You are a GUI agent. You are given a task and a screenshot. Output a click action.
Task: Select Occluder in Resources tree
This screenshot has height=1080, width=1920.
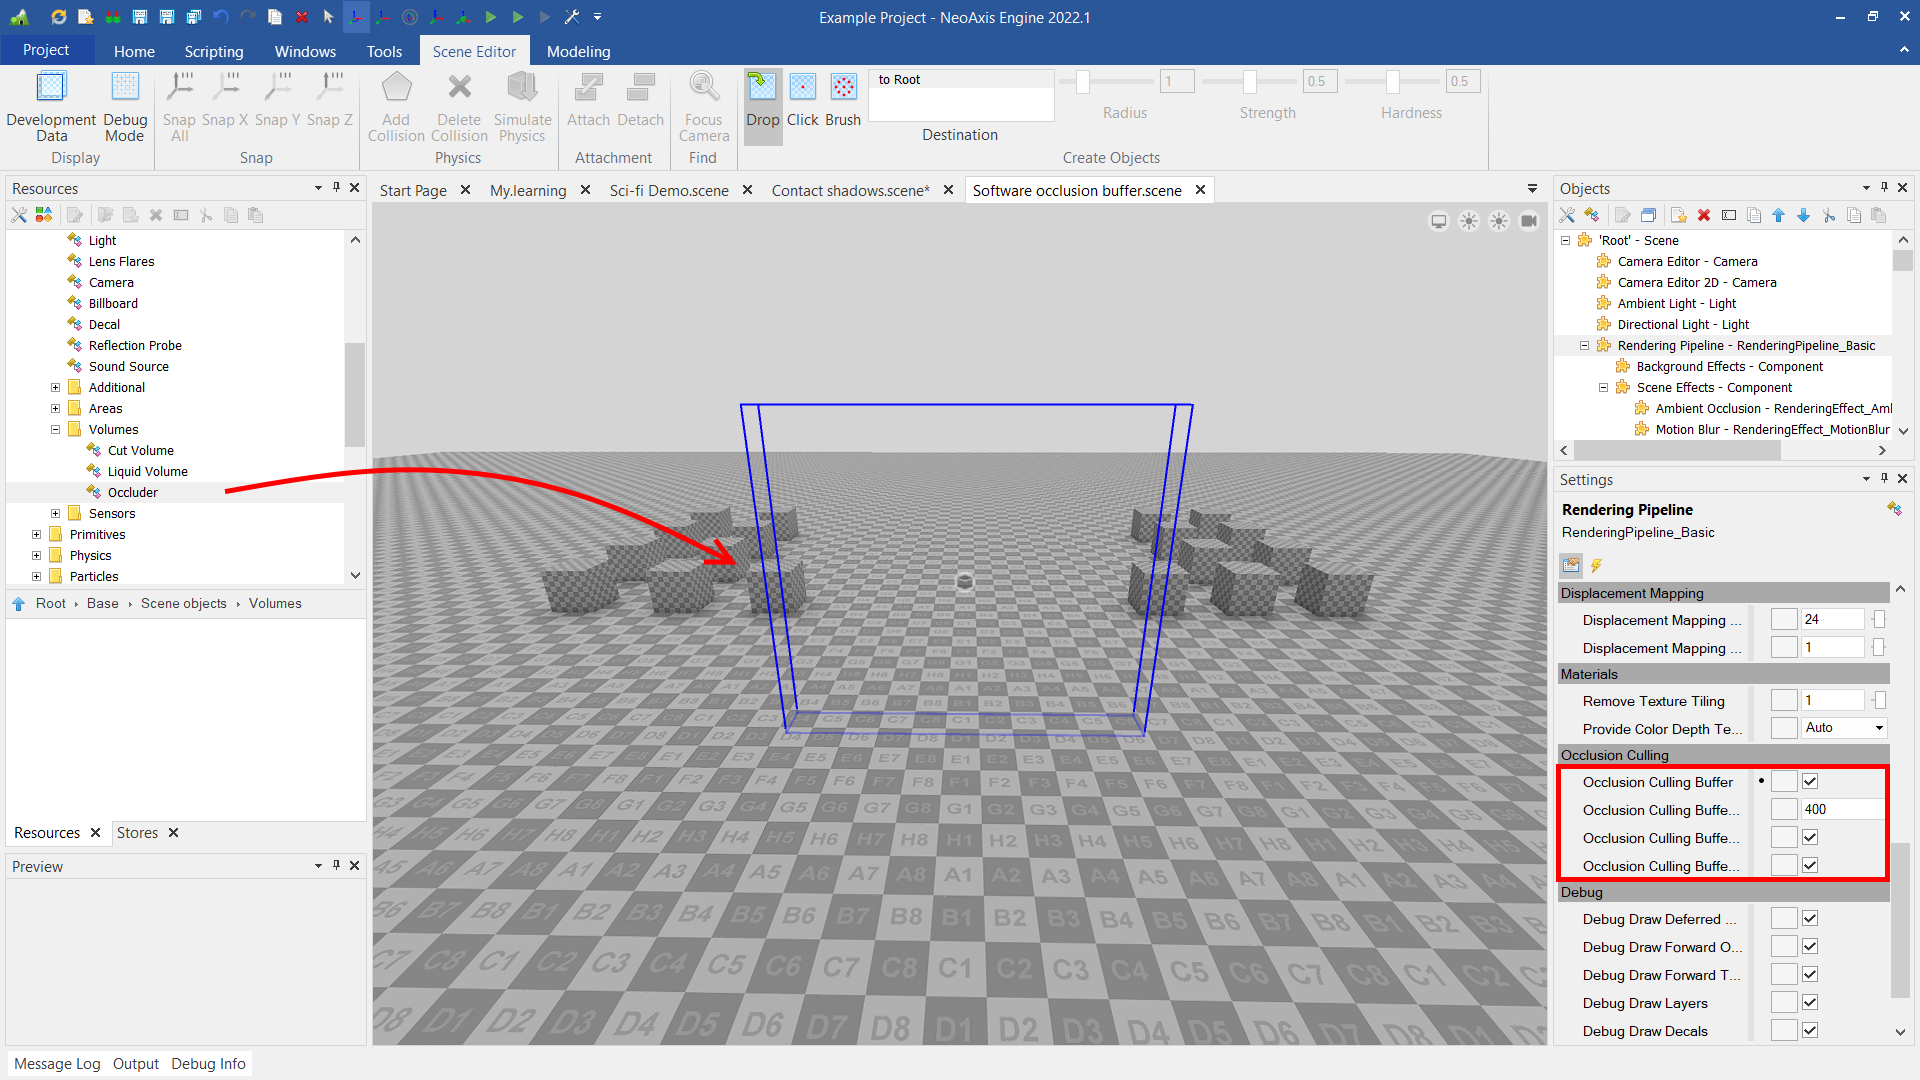point(132,492)
